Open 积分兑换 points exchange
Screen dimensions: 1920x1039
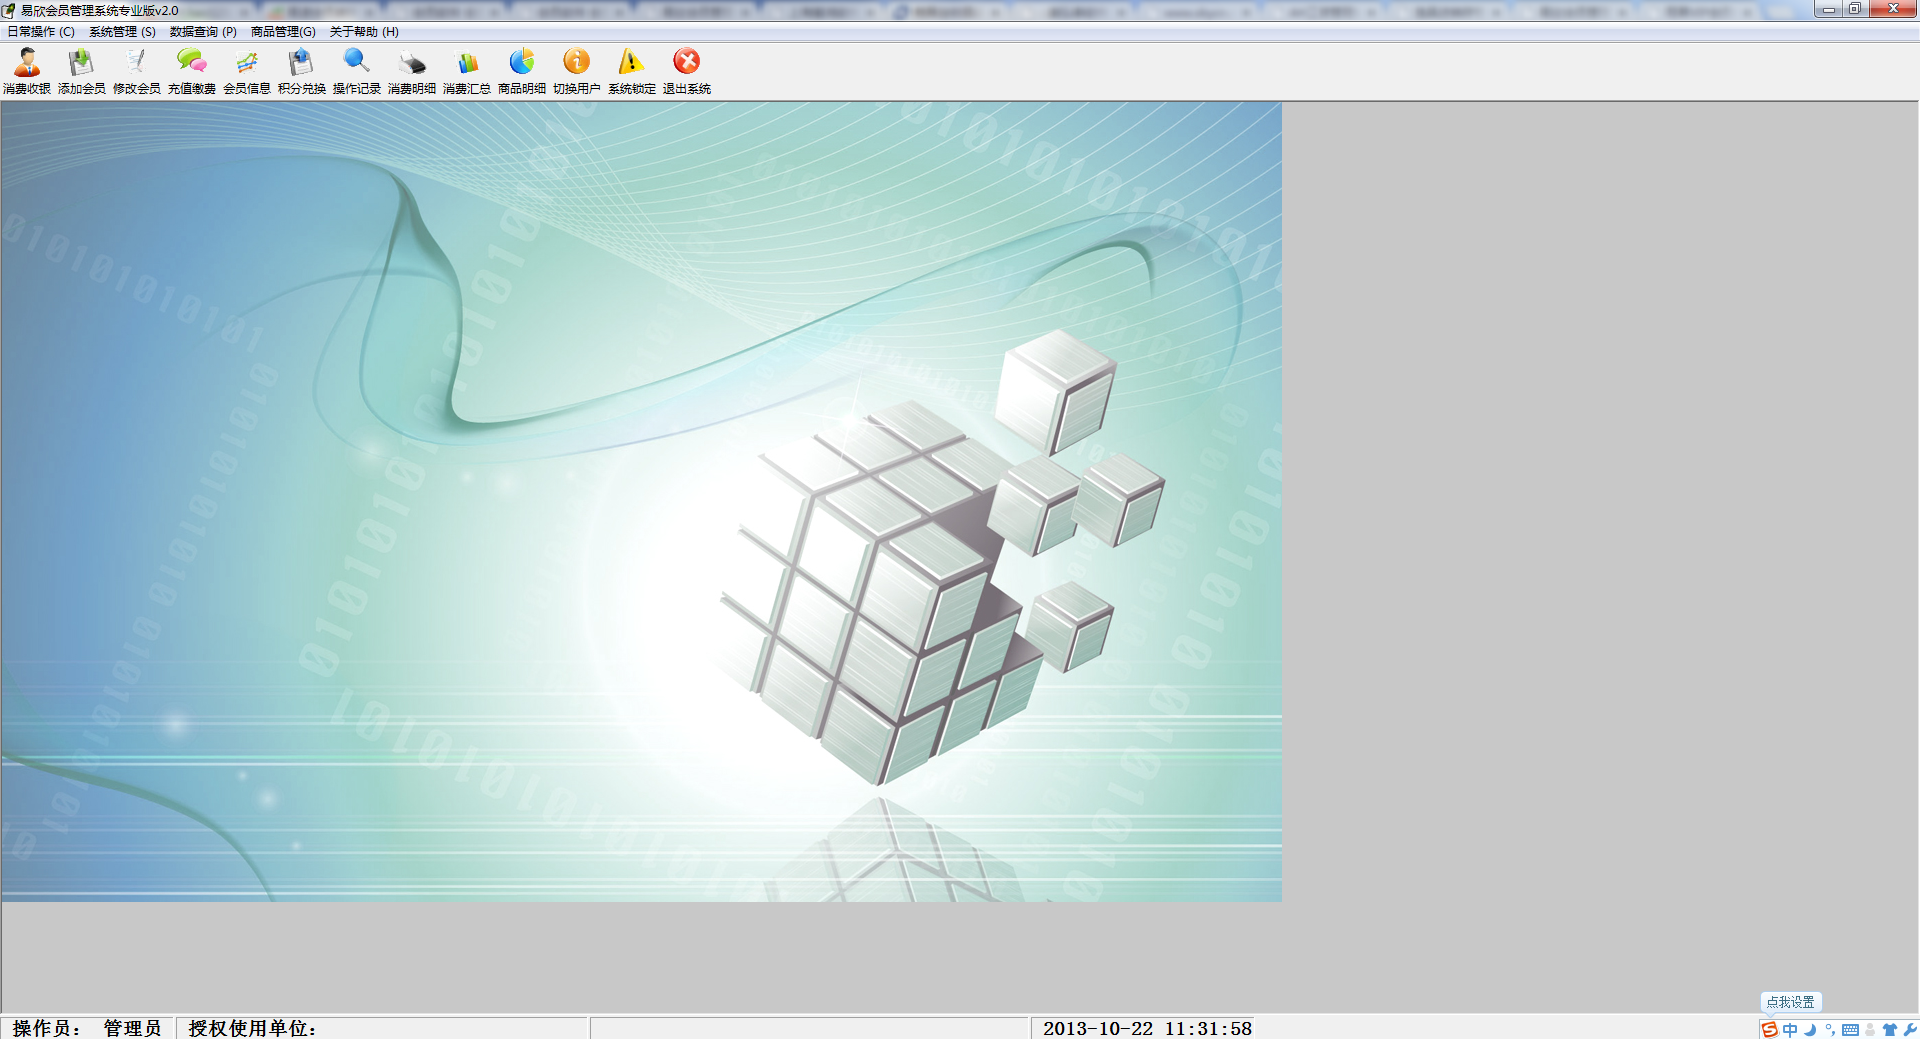pyautogui.click(x=302, y=71)
